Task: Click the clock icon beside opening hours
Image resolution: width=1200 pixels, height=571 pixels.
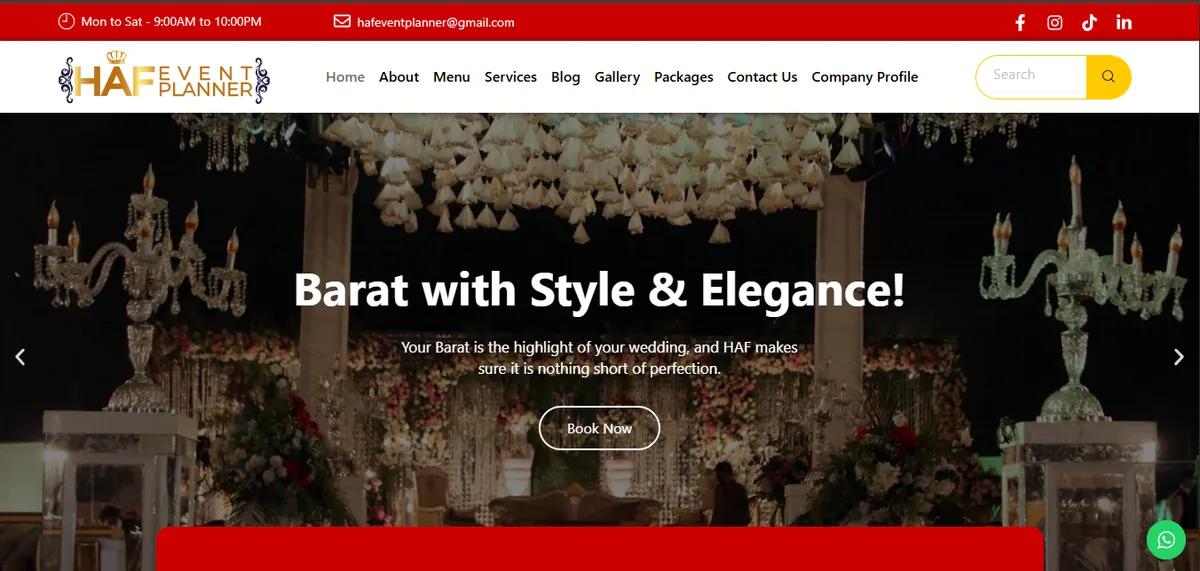Action: pyautogui.click(x=66, y=21)
